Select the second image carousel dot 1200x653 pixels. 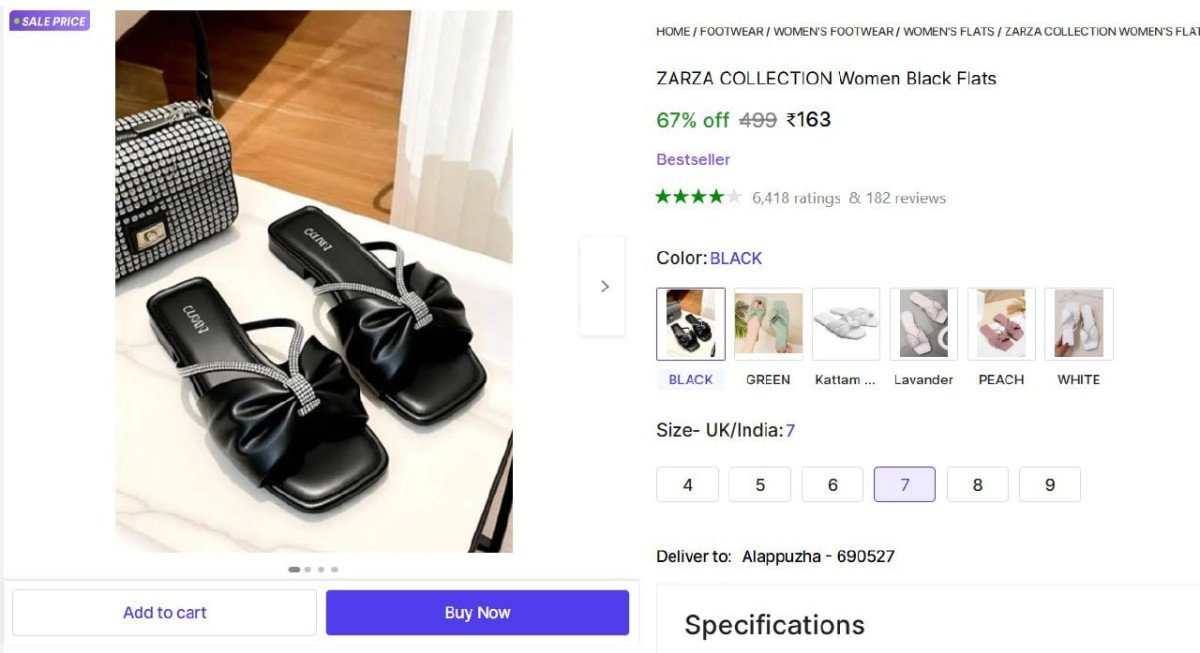(308, 568)
